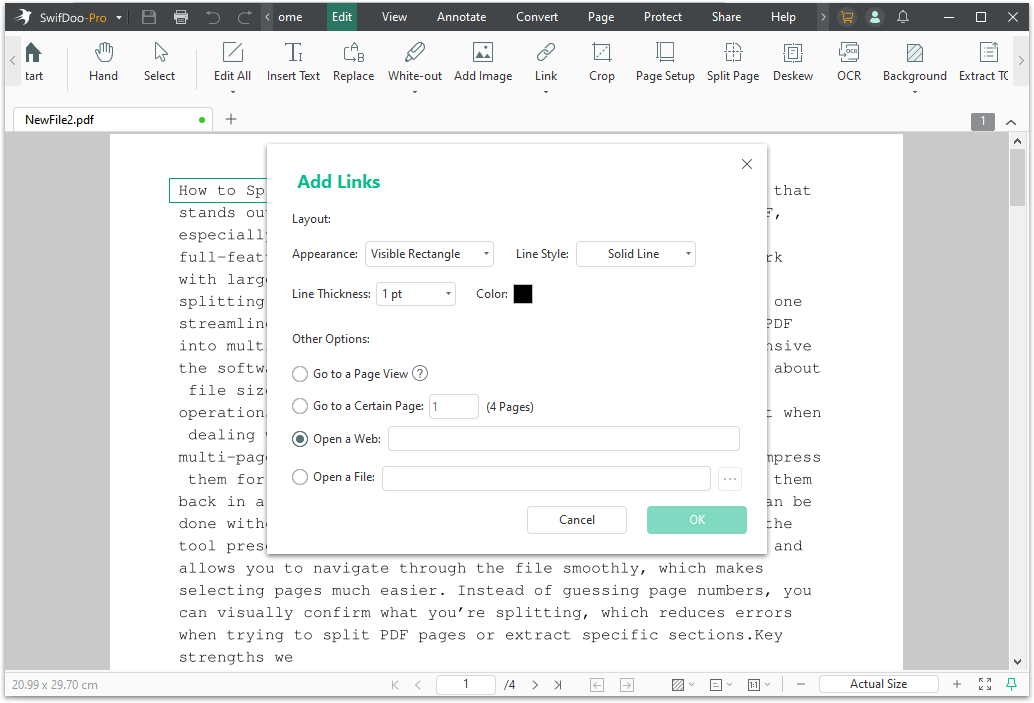Select the Hand tool
The width and height of the screenshot is (1034, 703).
point(103,62)
